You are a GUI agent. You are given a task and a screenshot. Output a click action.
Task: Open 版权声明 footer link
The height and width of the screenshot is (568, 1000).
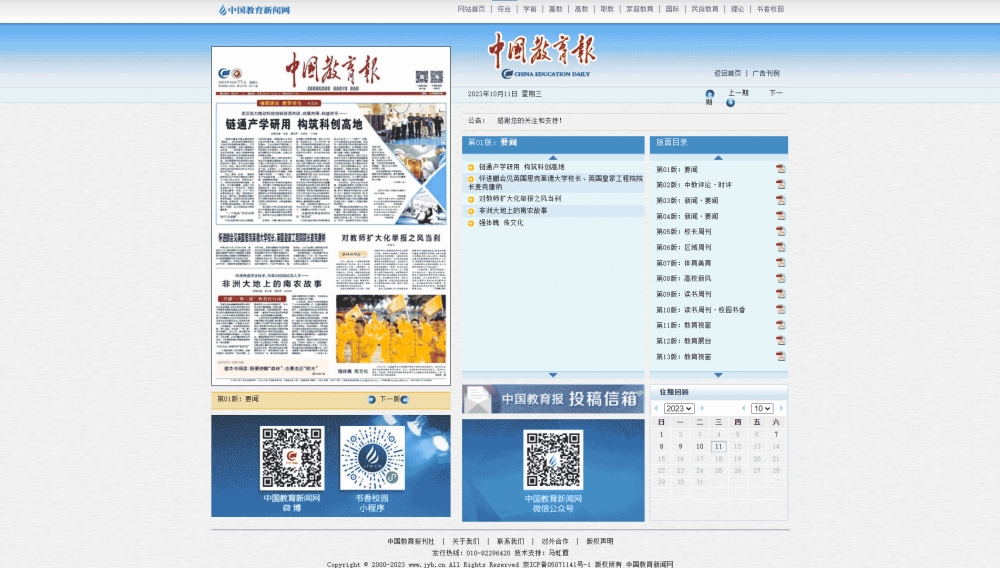pos(599,541)
